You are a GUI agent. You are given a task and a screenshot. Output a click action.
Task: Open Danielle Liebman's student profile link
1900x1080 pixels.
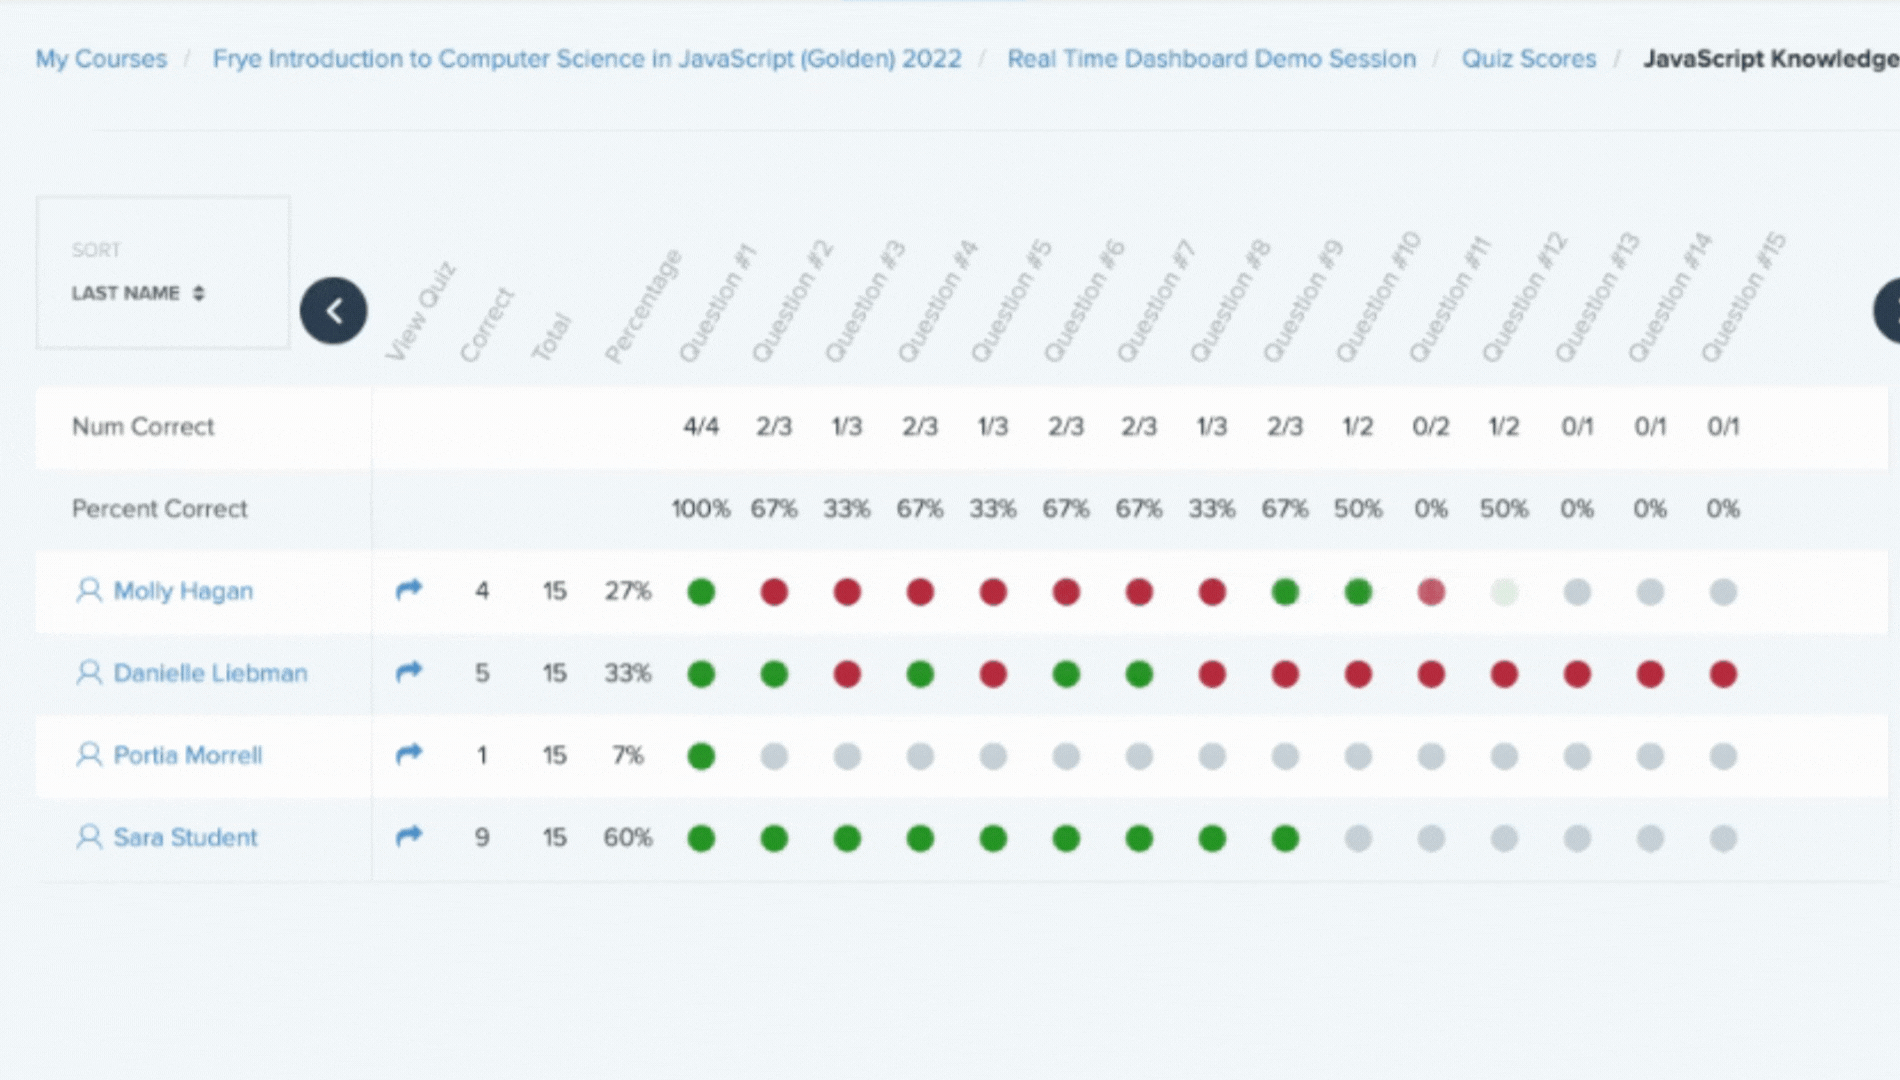point(210,673)
